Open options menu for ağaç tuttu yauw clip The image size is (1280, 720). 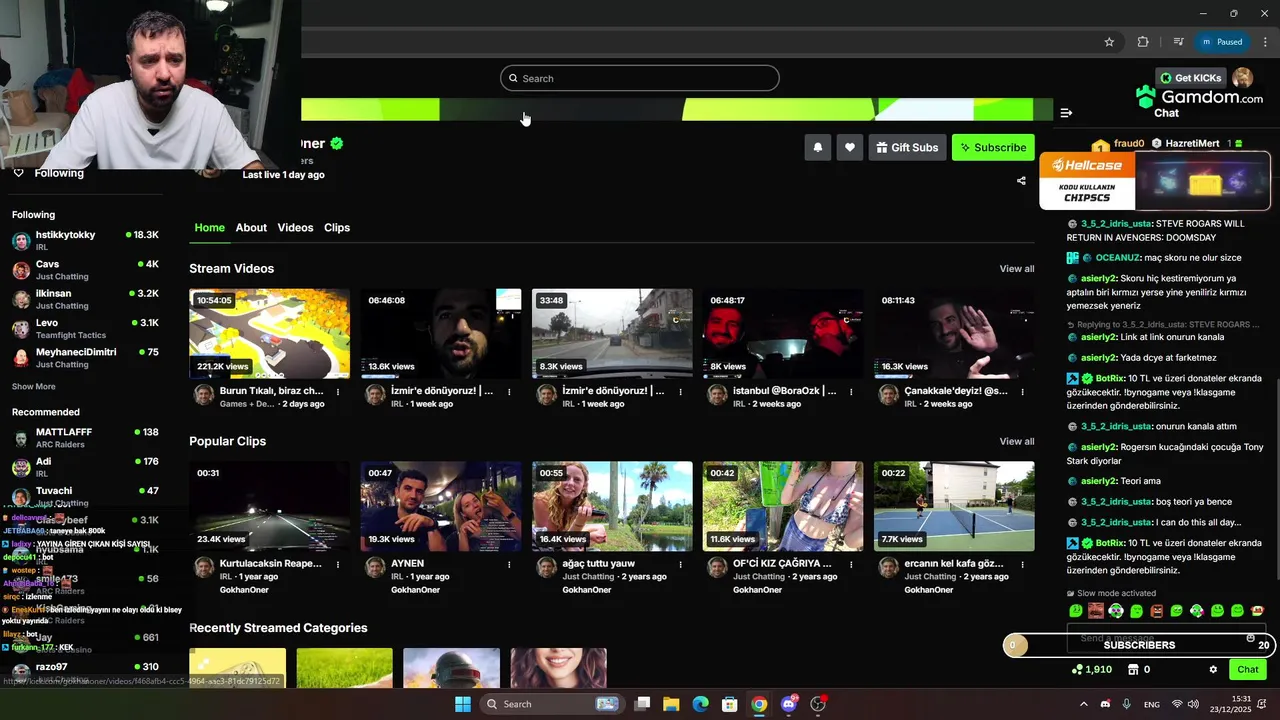pos(680,565)
